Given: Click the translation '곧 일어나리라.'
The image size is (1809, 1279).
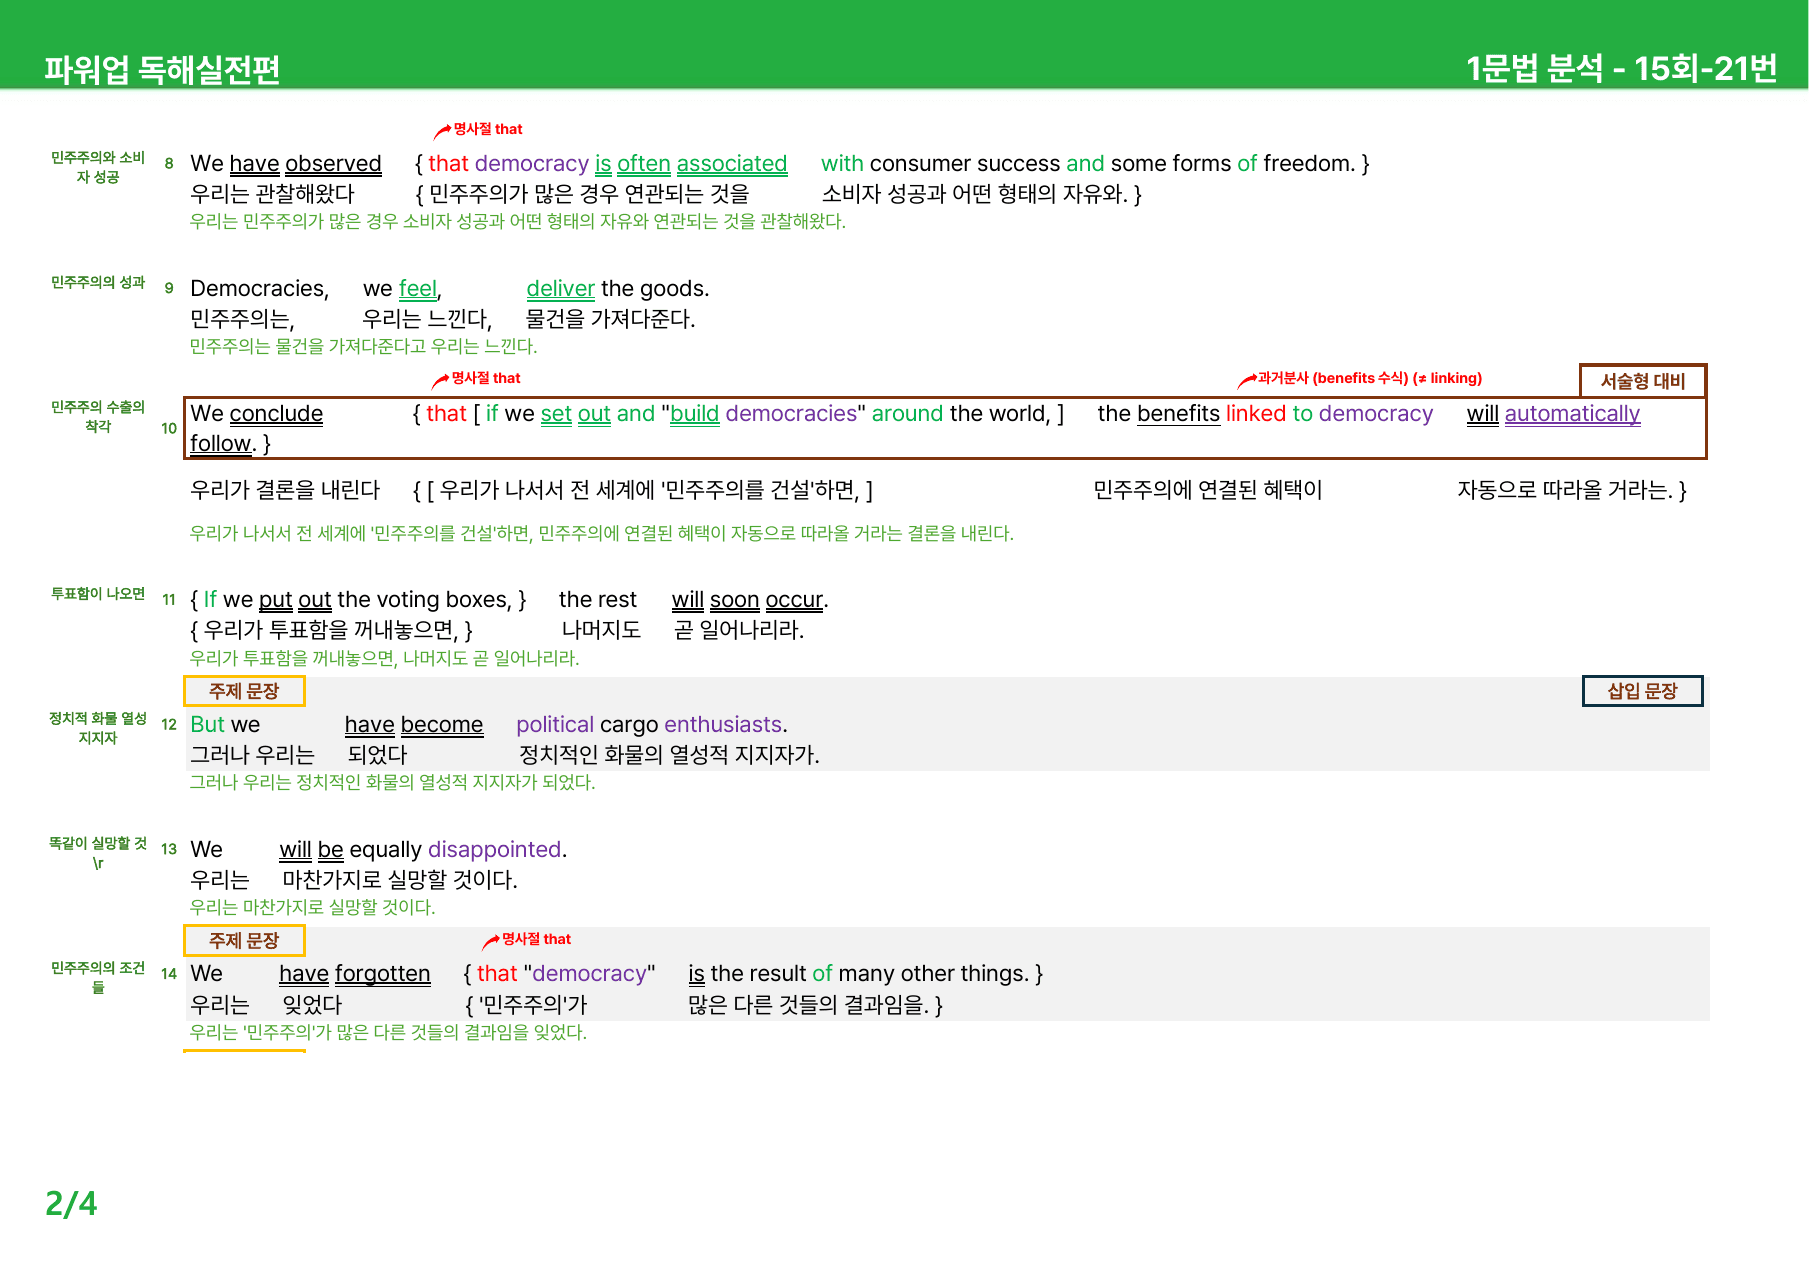Looking at the screenshot, I should pos(739,630).
